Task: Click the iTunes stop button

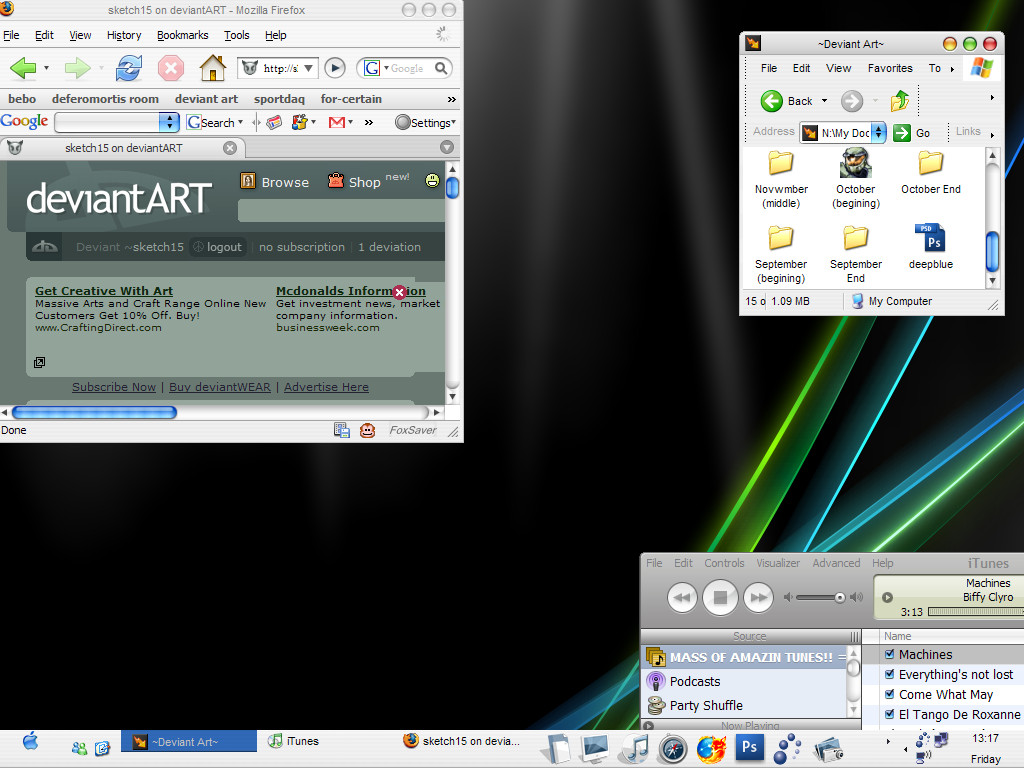Action: tap(720, 597)
